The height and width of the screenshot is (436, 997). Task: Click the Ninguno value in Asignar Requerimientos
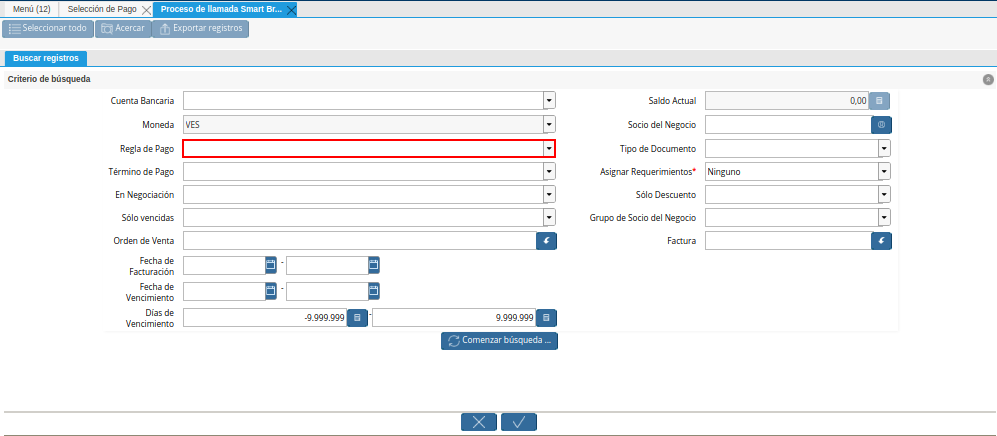pyautogui.click(x=724, y=172)
